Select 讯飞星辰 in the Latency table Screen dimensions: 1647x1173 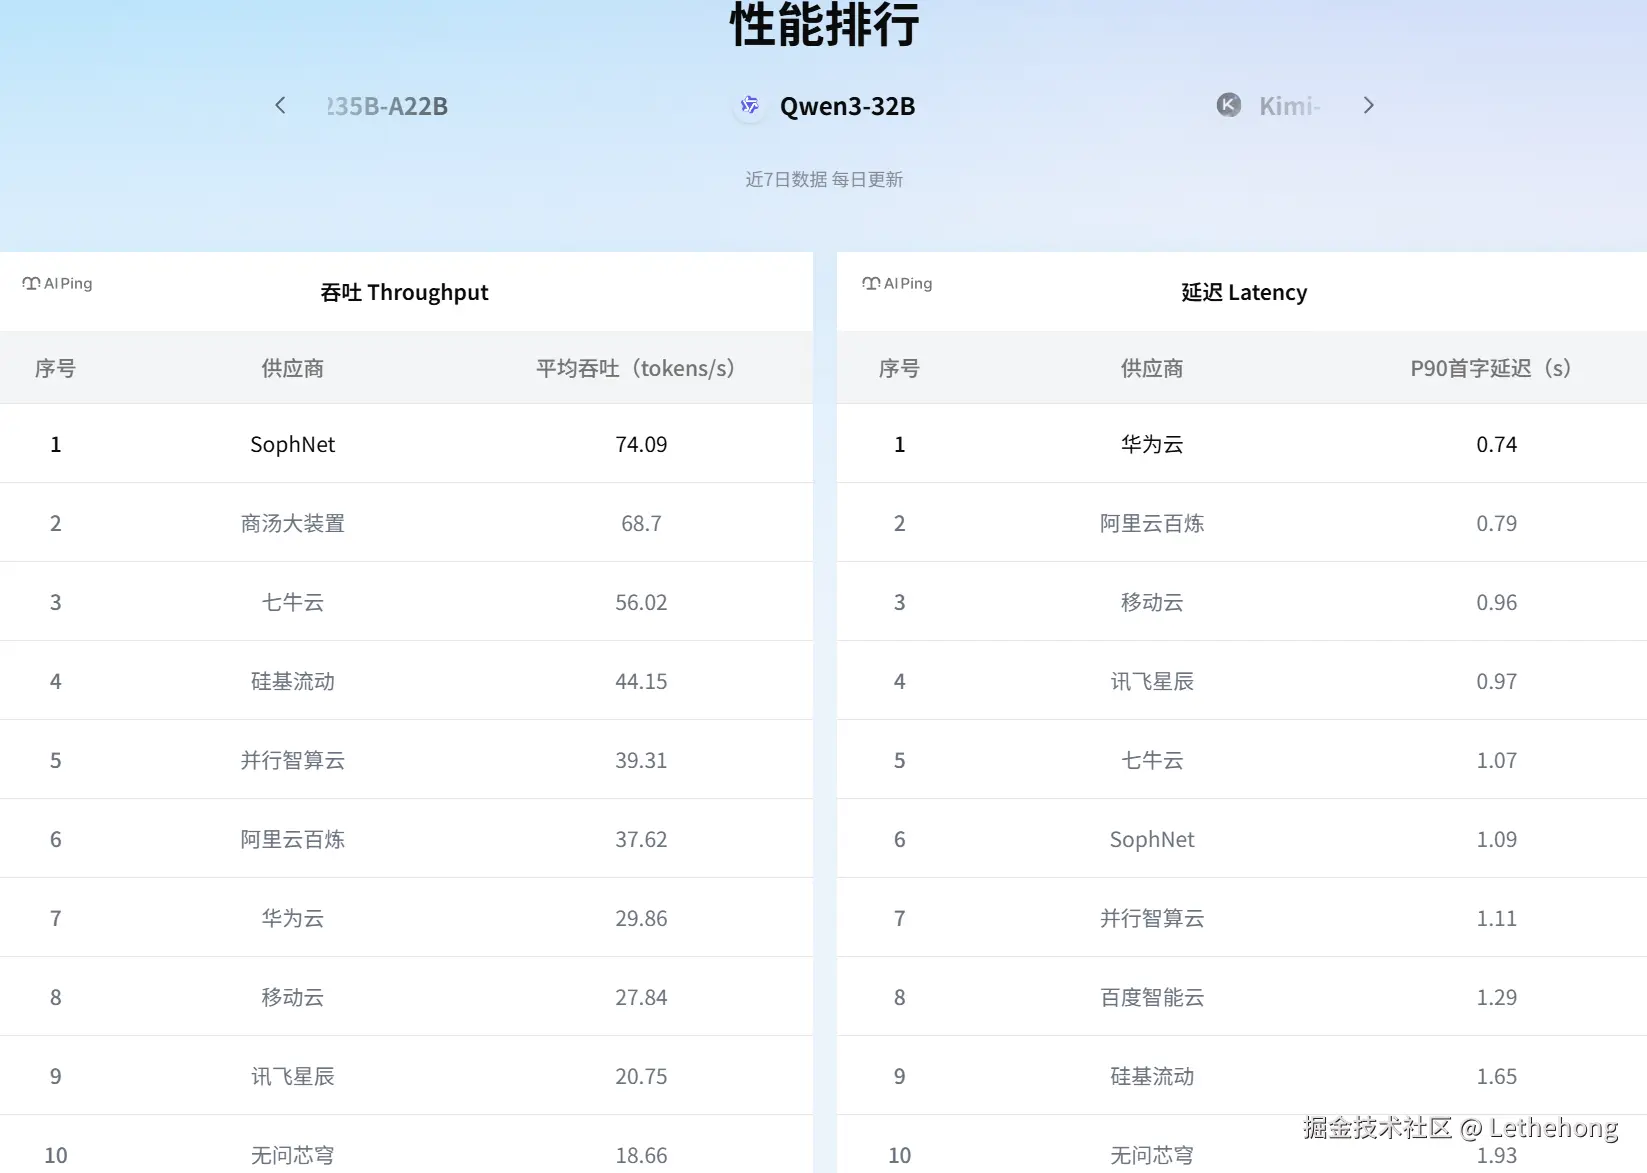pos(1152,681)
